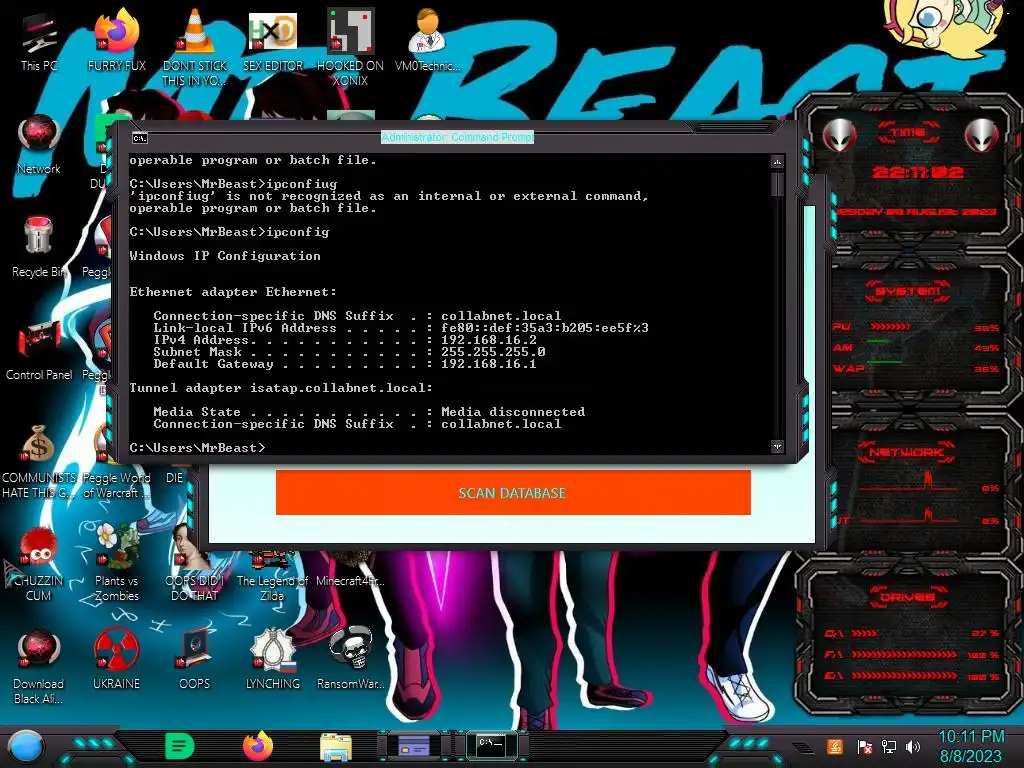
Task: Click the DRIVES gadget header
Action: [908, 597]
